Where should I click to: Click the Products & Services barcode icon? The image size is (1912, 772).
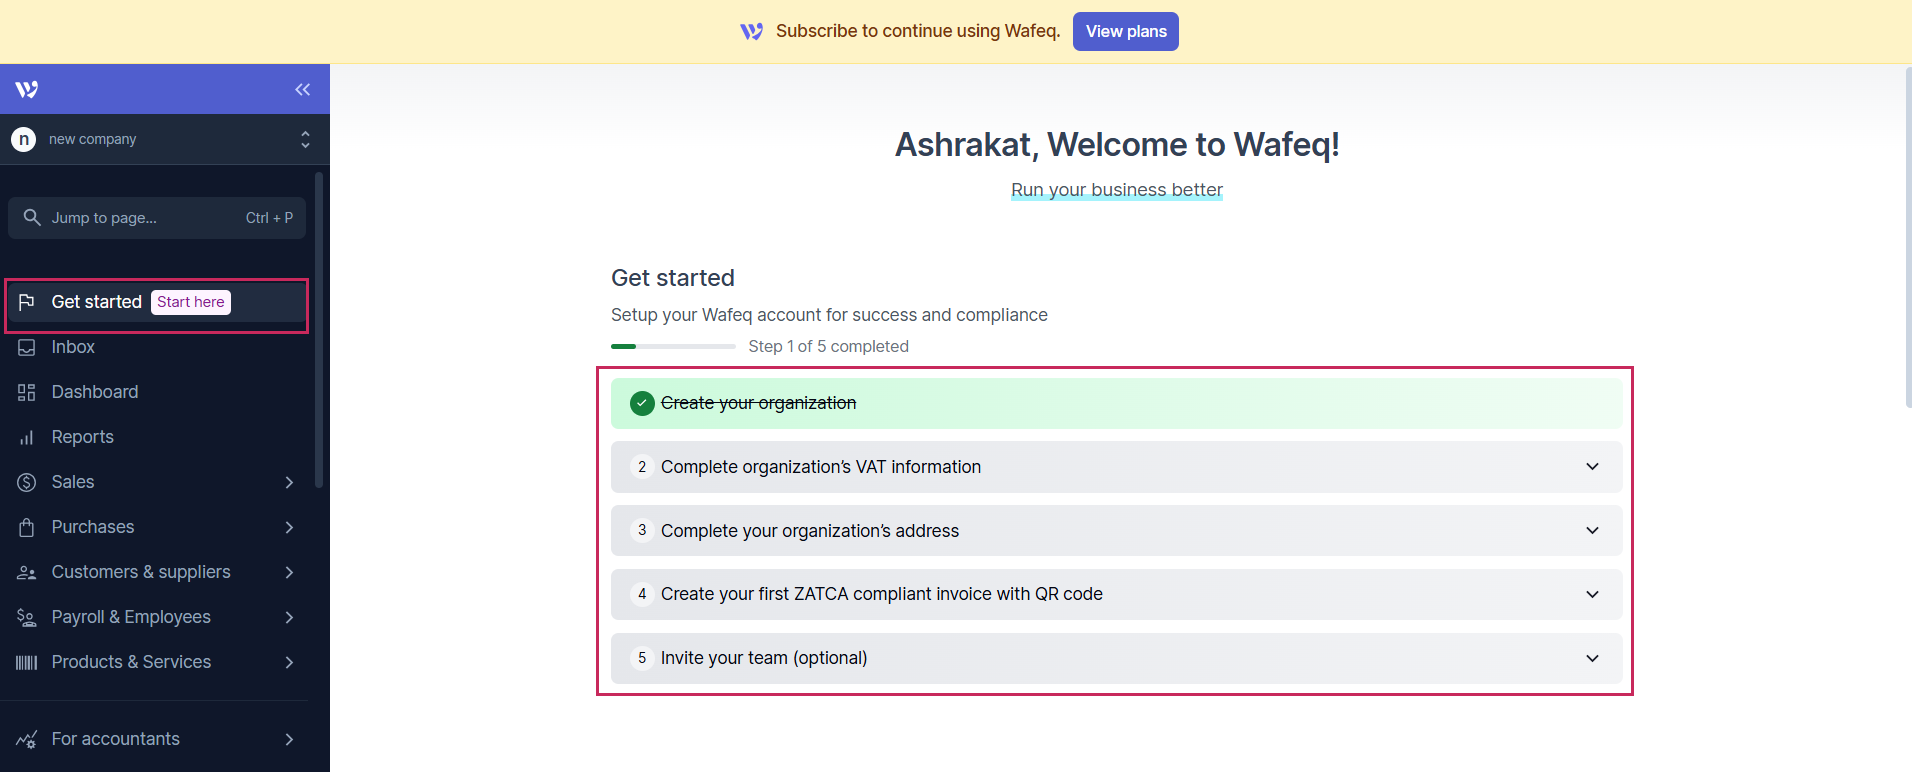(27, 662)
